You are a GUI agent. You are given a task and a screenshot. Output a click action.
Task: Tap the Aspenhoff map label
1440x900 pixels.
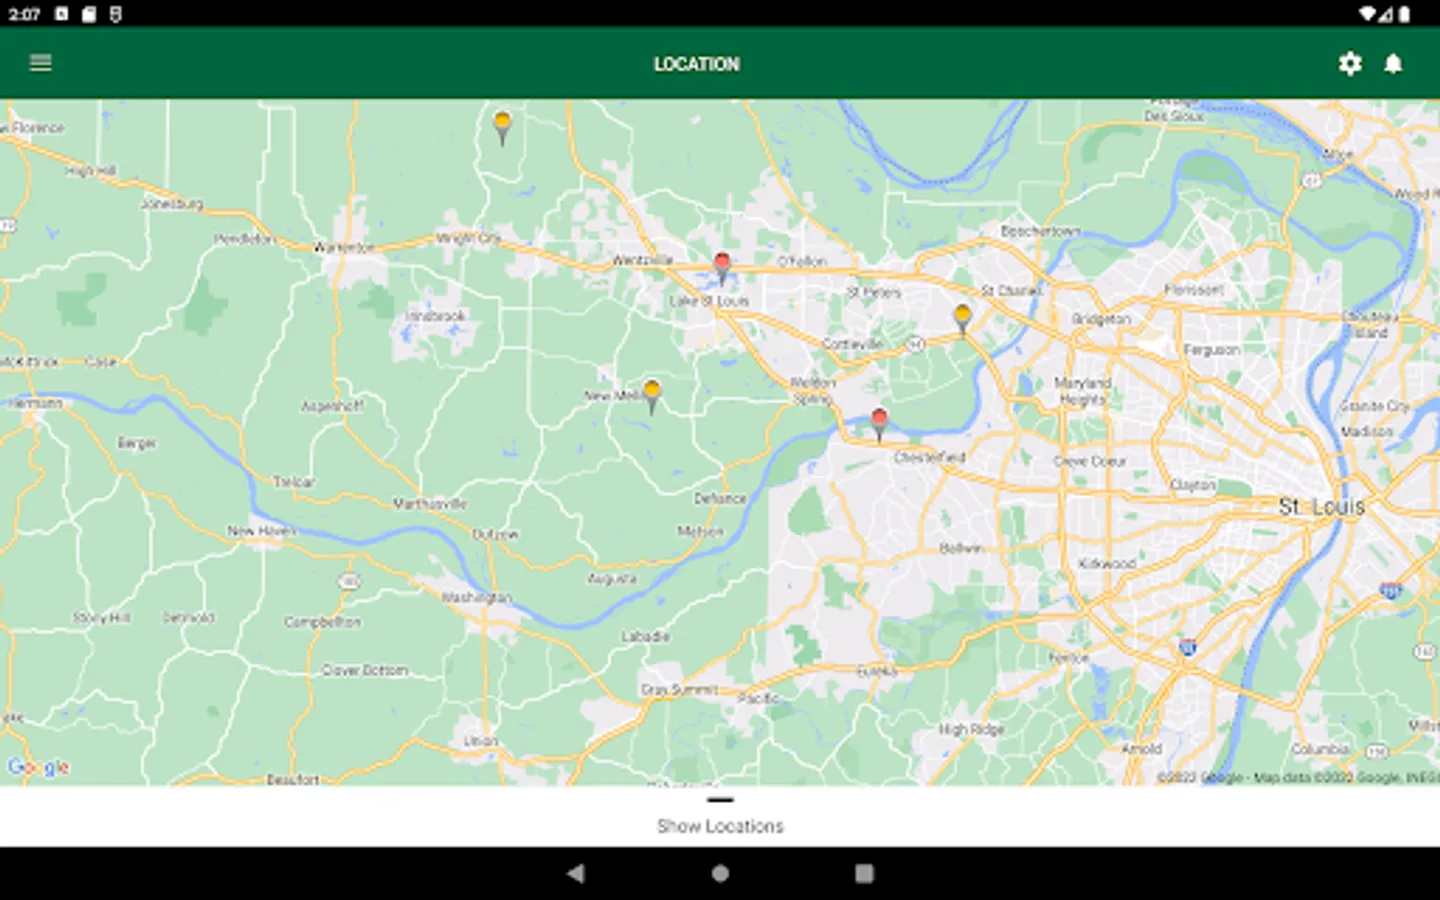click(x=332, y=406)
